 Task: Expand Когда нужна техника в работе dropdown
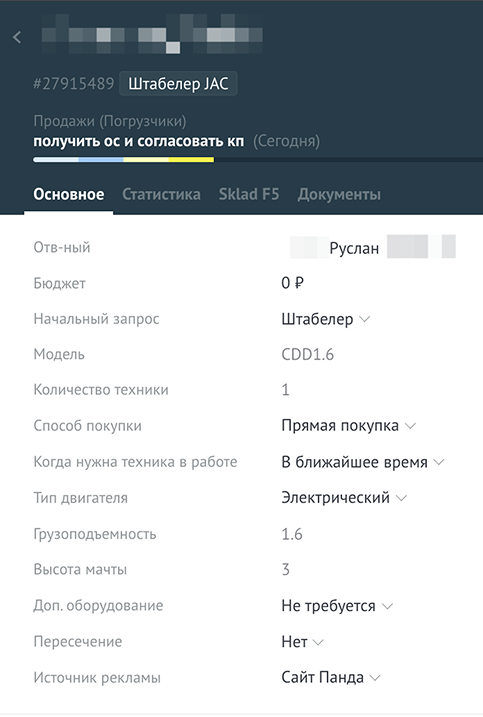tap(363, 462)
